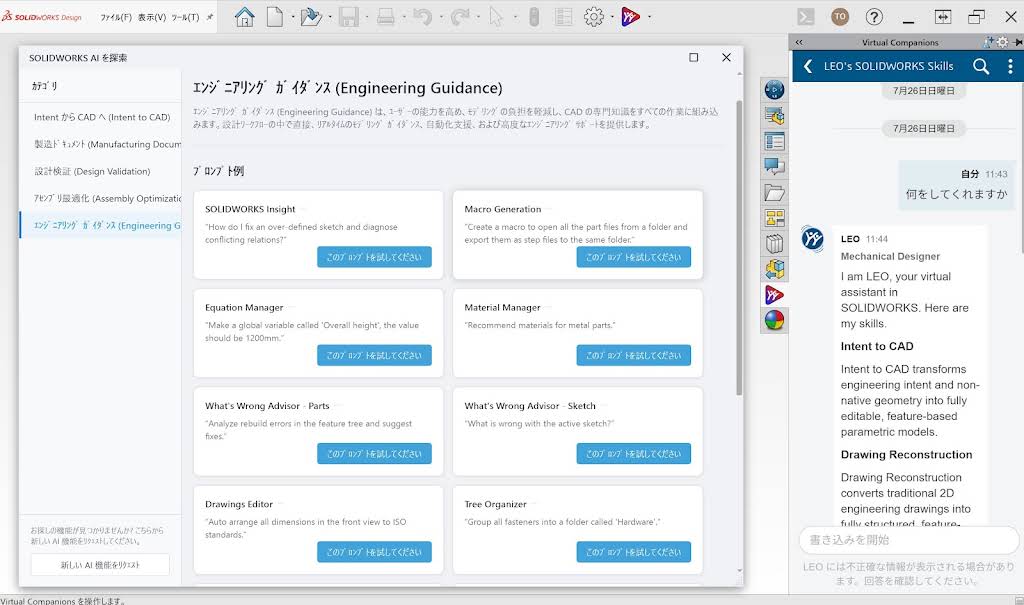
Task: Open the Virtual Companions task pane tab
Action: click(x=775, y=295)
